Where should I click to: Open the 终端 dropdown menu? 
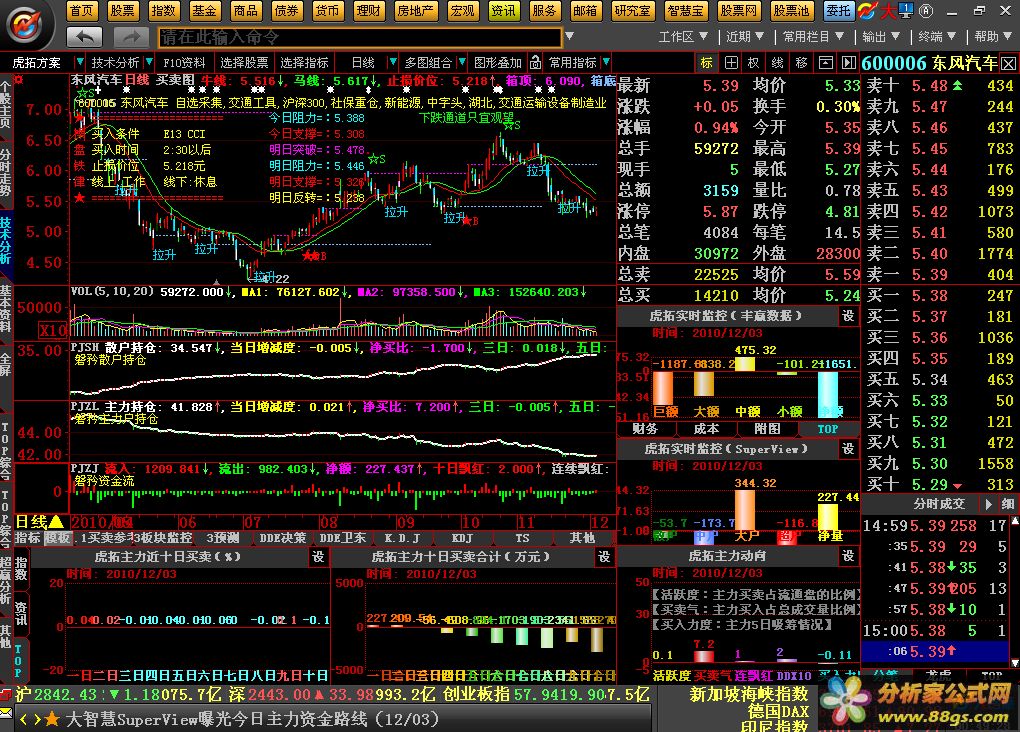point(937,36)
